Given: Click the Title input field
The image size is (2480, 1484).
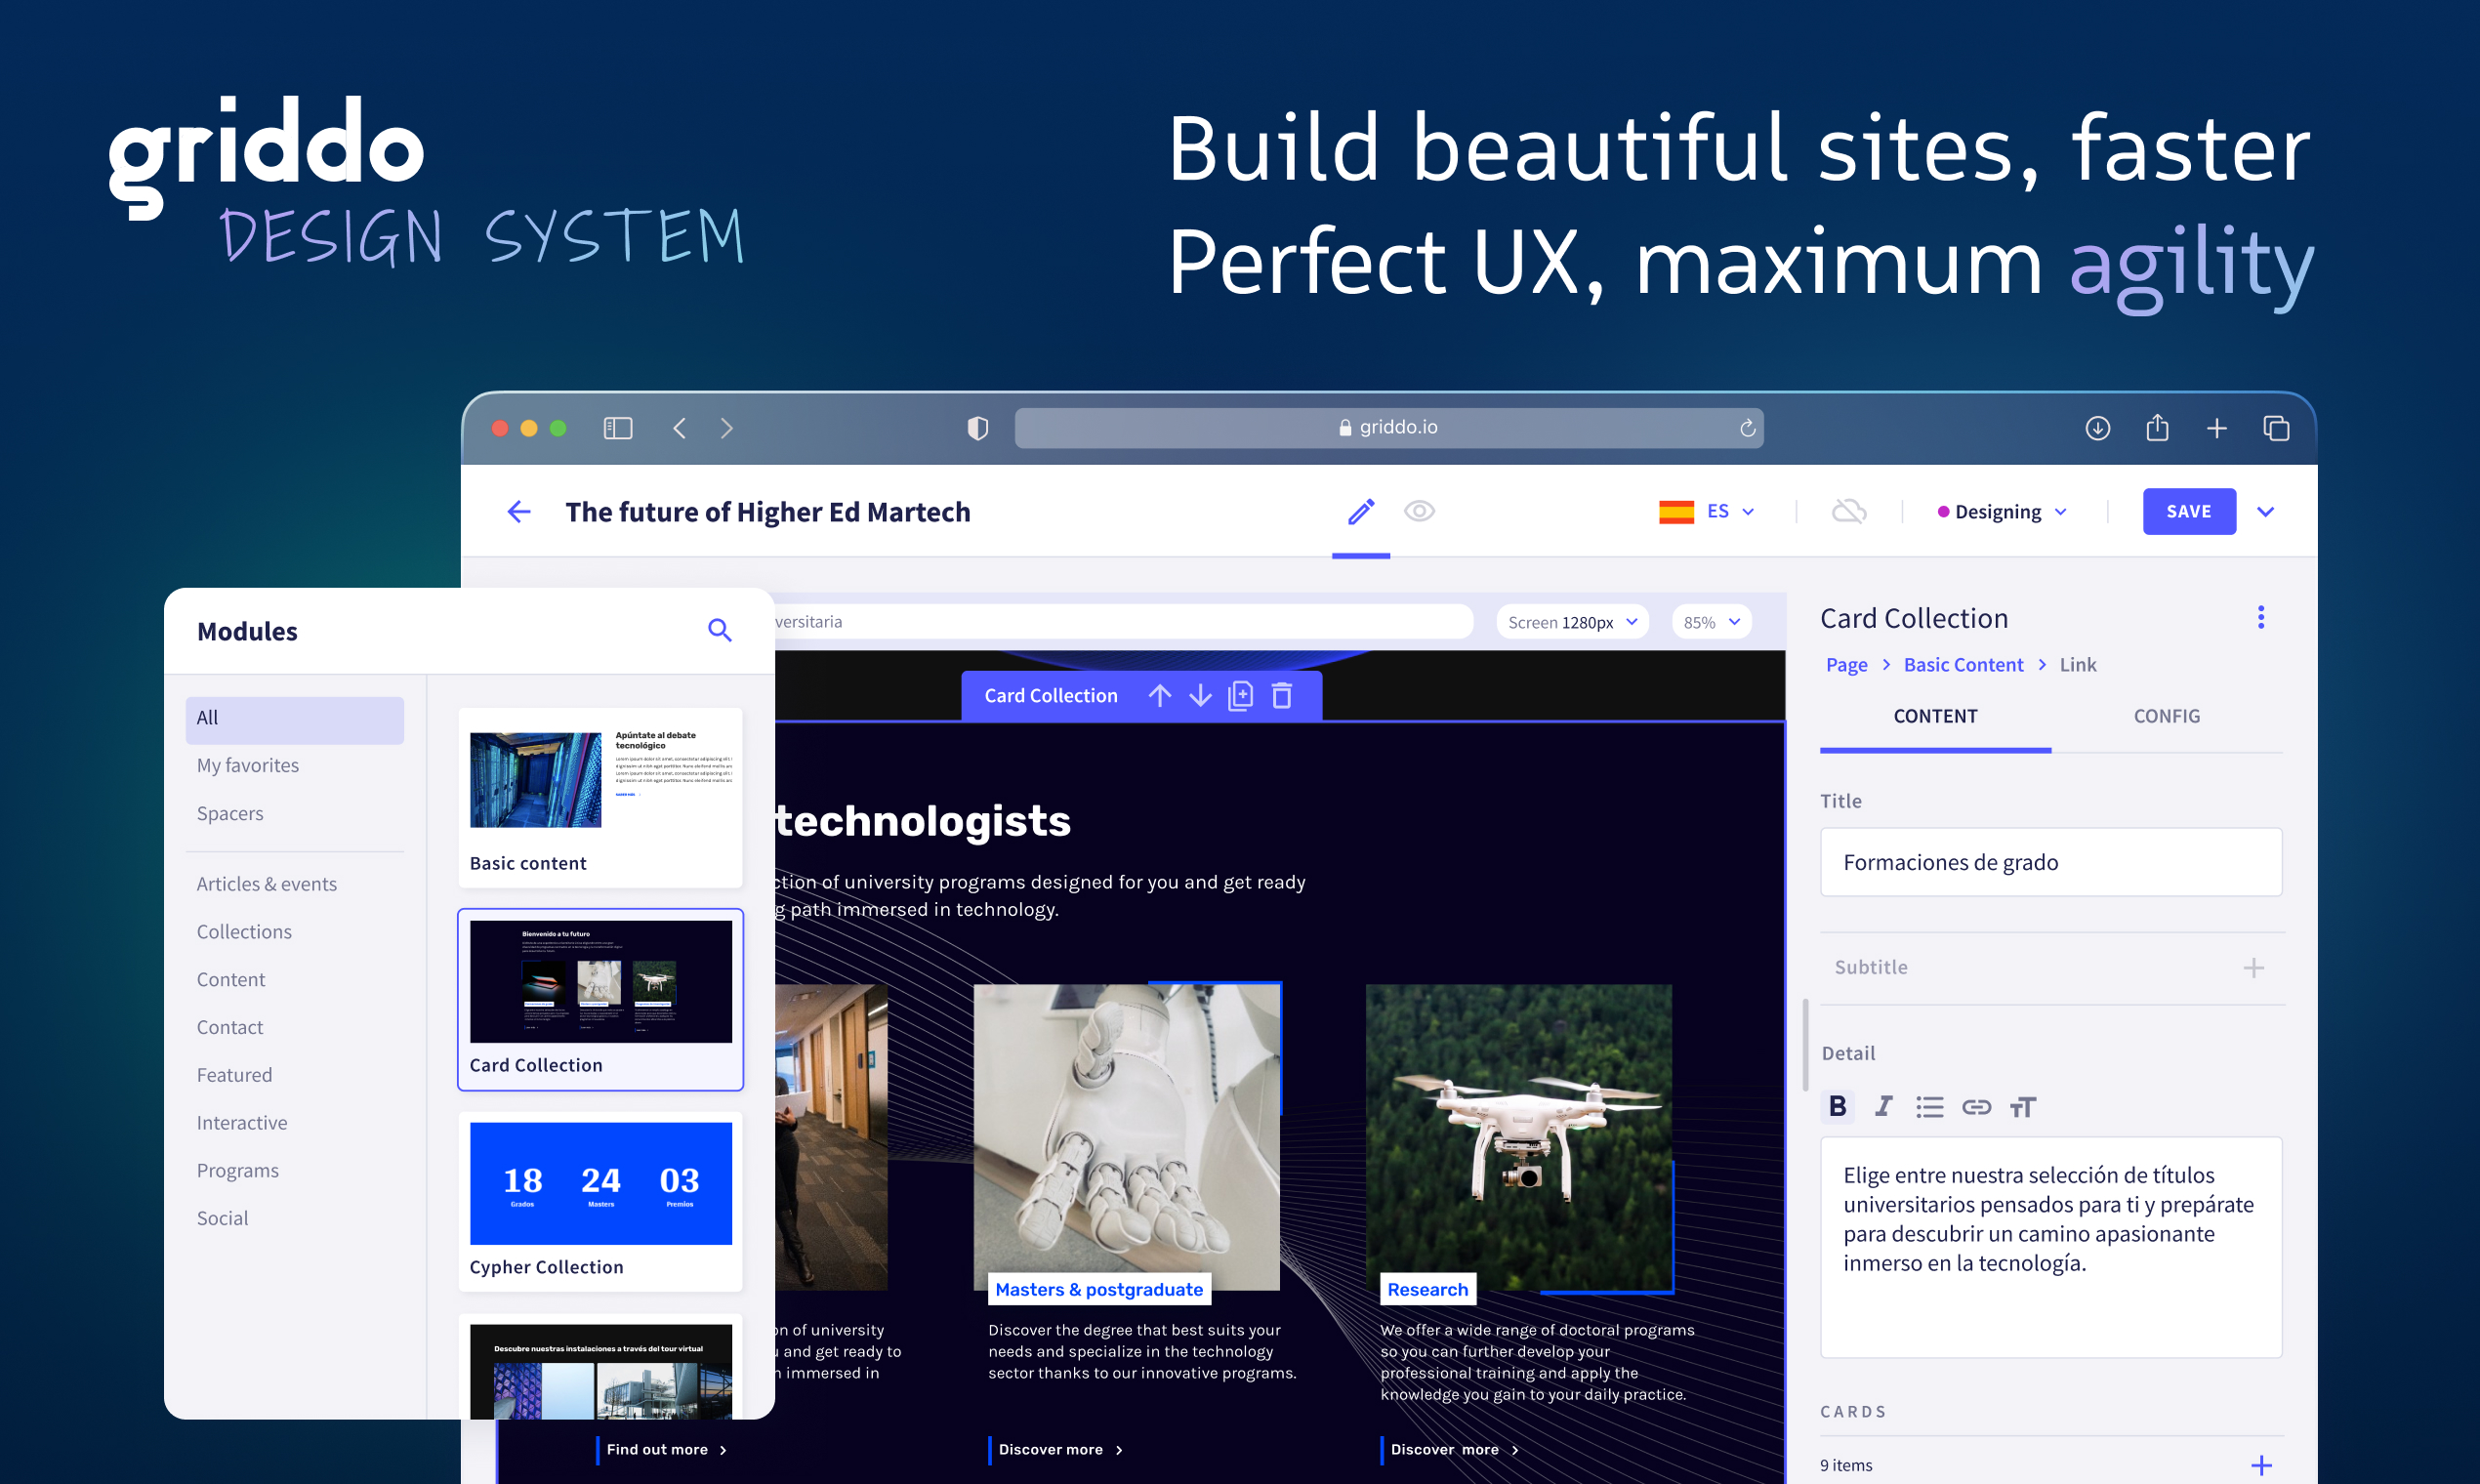Looking at the screenshot, I should pos(2050,862).
